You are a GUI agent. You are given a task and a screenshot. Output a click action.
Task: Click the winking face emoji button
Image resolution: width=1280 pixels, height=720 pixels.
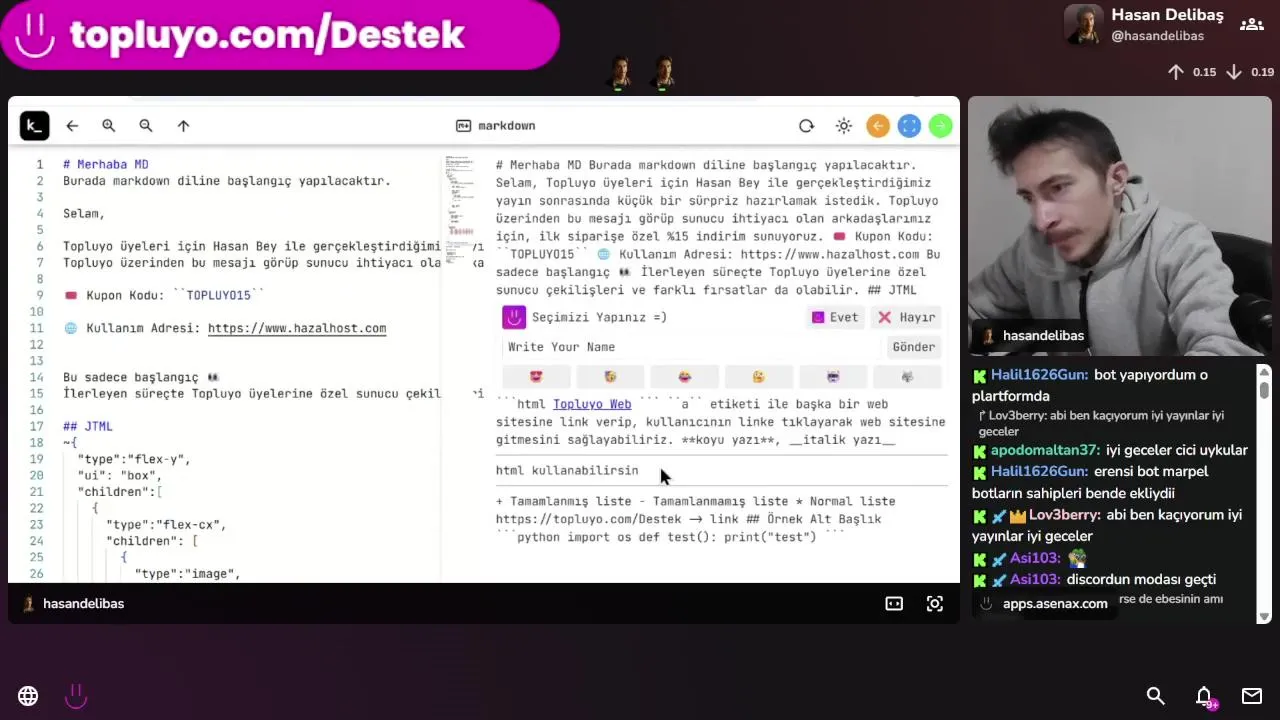759,377
